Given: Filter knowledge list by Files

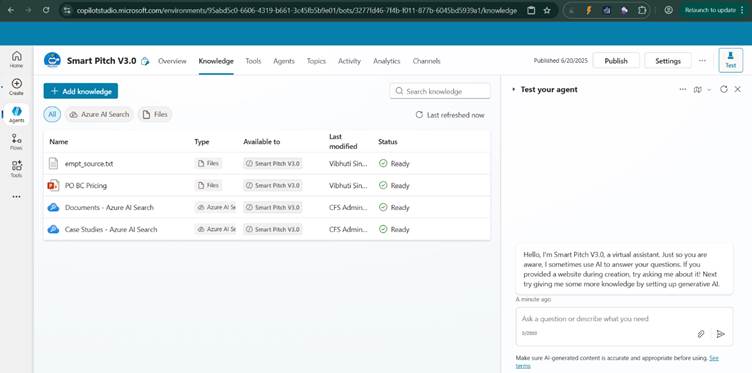Looking at the screenshot, I should [155, 115].
